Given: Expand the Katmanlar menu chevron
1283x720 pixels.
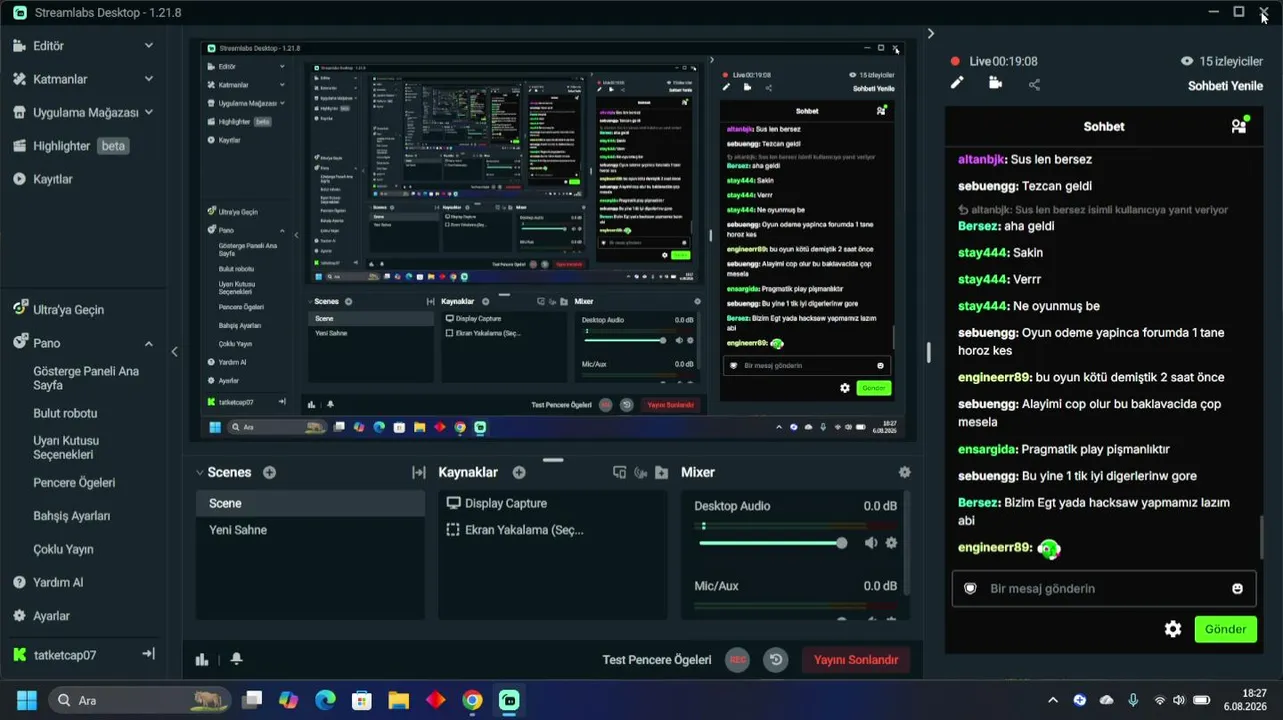Looking at the screenshot, I should (x=149, y=79).
